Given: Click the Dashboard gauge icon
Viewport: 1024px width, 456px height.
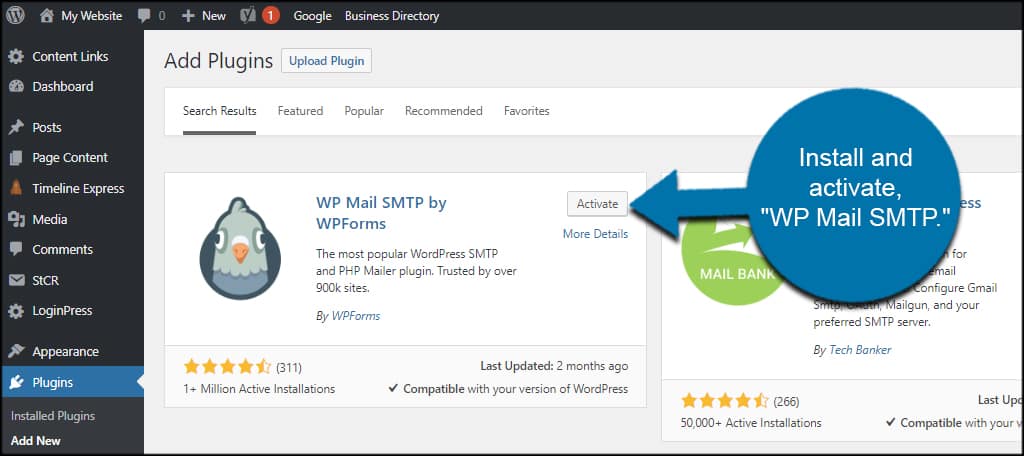Looking at the screenshot, I should (16, 87).
